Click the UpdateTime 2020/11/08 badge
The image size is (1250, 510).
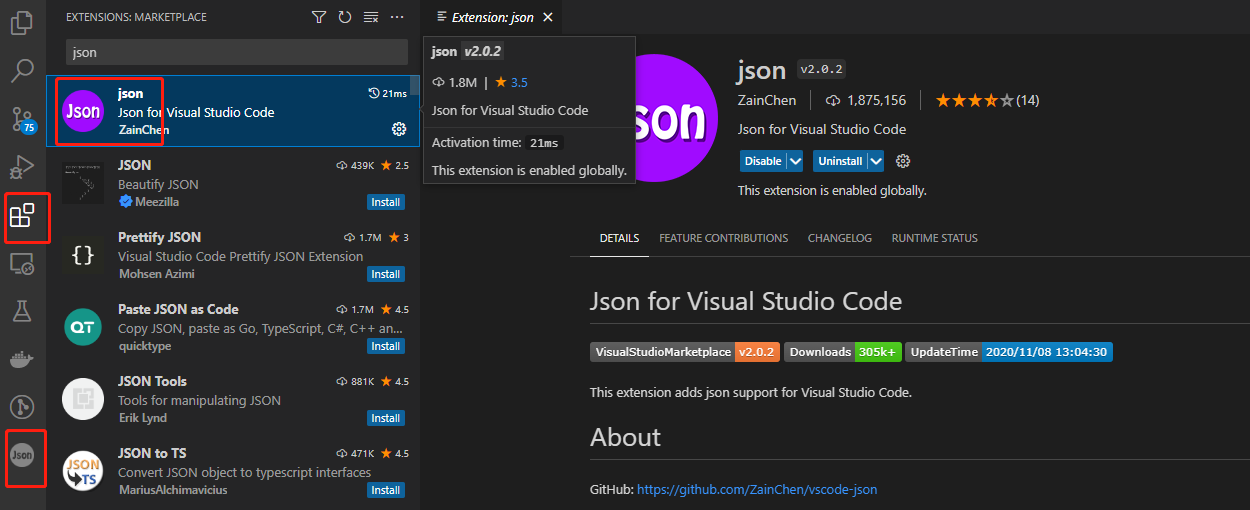[x=1009, y=352]
